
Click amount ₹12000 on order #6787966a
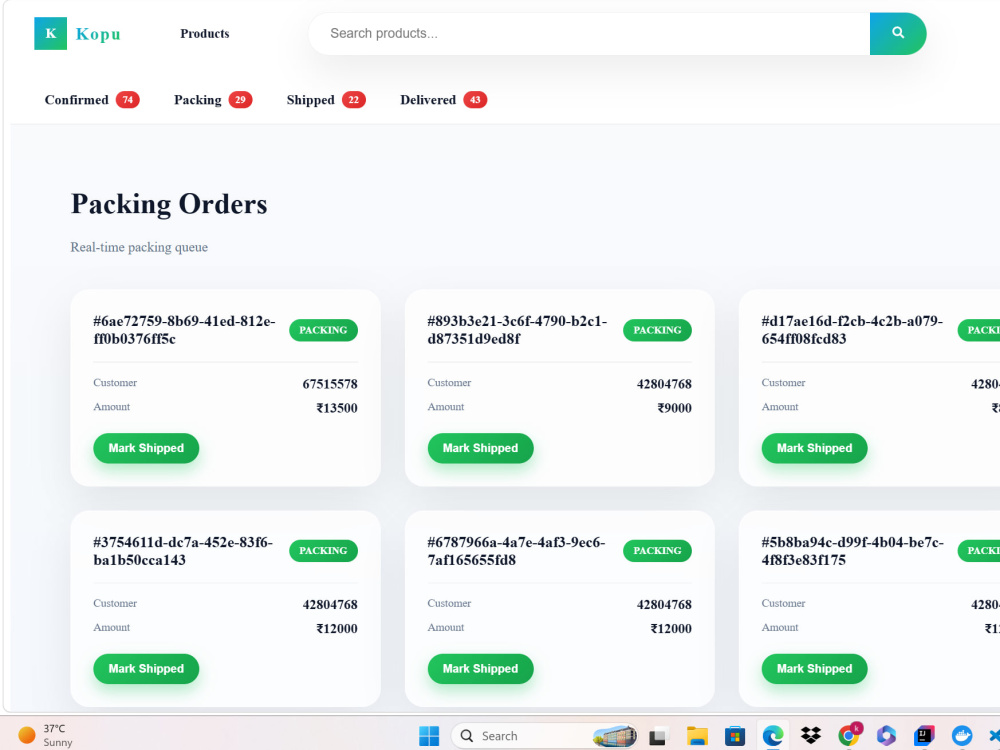coord(671,629)
